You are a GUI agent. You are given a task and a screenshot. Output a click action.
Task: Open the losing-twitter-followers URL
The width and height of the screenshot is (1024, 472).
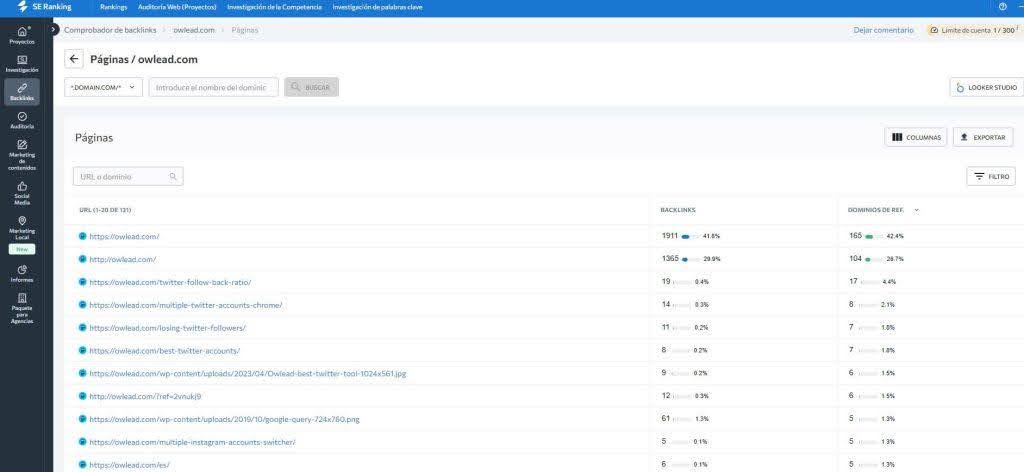coord(168,328)
